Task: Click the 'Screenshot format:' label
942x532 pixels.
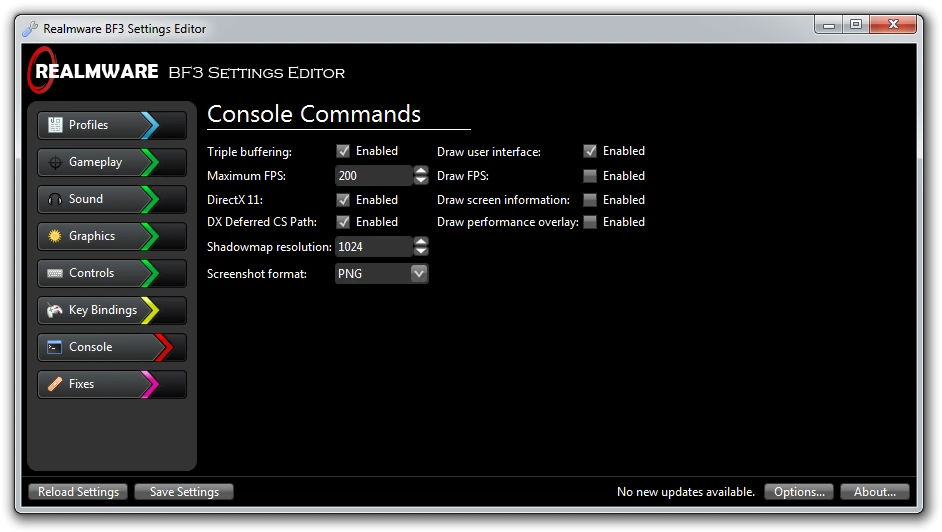Action: point(257,274)
